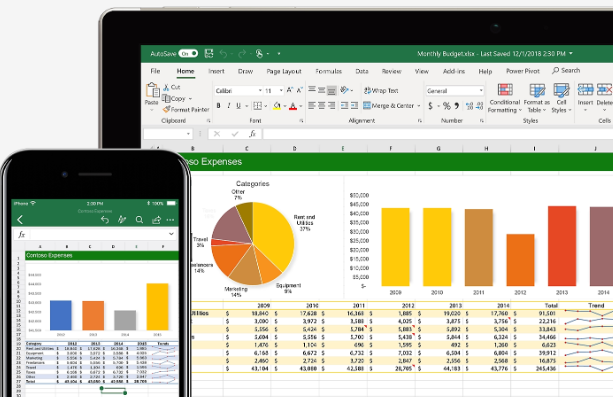Viewport: 613px width, 397px height.
Task: Open Cell Styles gallery
Action: click(x=561, y=98)
